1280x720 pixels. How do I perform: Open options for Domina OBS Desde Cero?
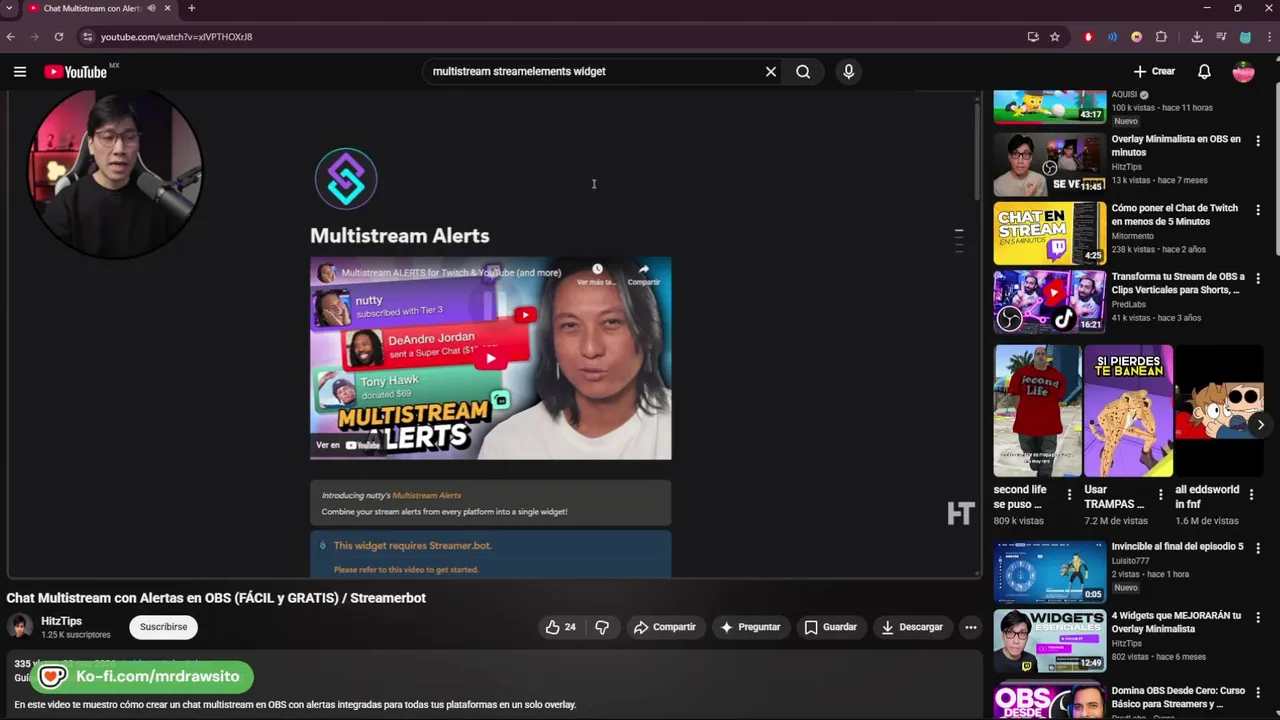click(1258, 692)
